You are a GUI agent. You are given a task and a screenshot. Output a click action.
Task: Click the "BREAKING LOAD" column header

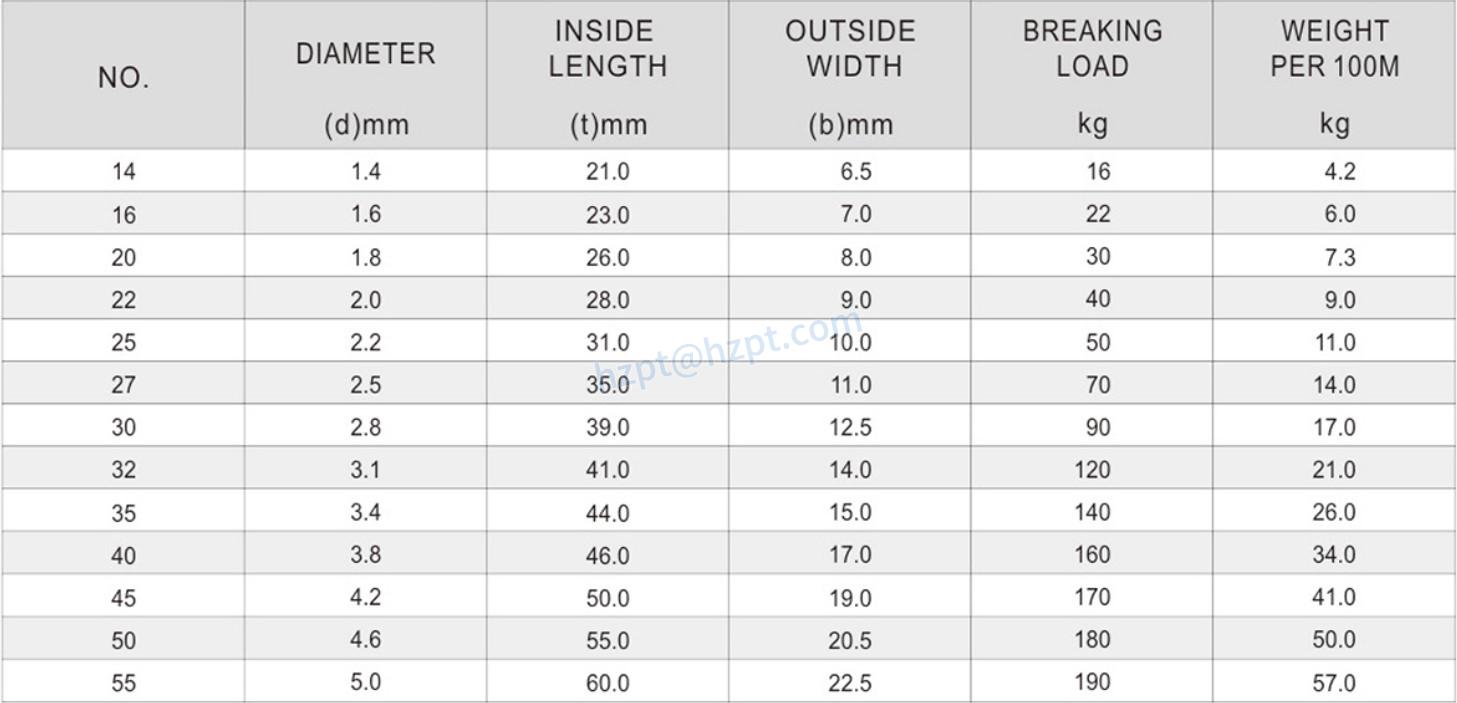pyautogui.click(x=1092, y=49)
